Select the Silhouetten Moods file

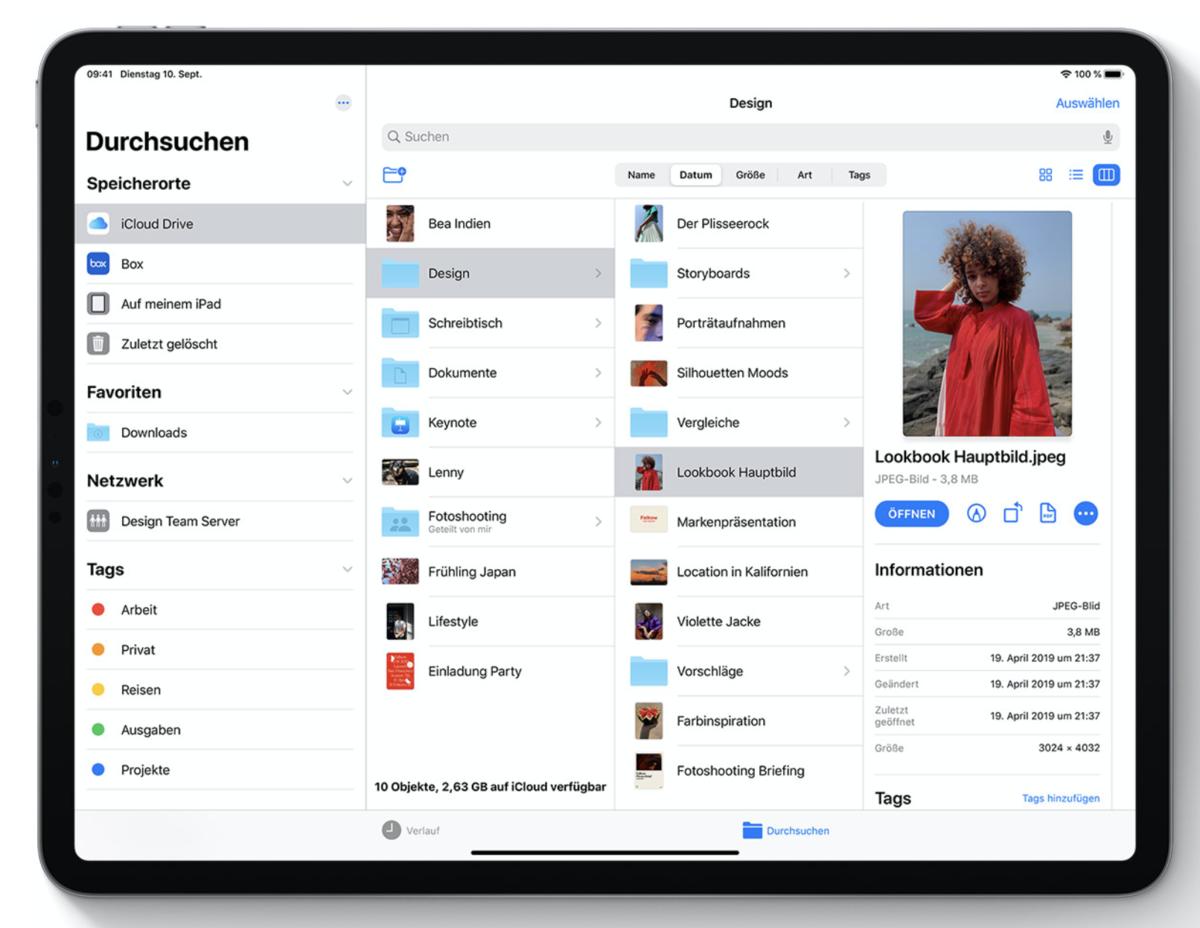(x=739, y=373)
